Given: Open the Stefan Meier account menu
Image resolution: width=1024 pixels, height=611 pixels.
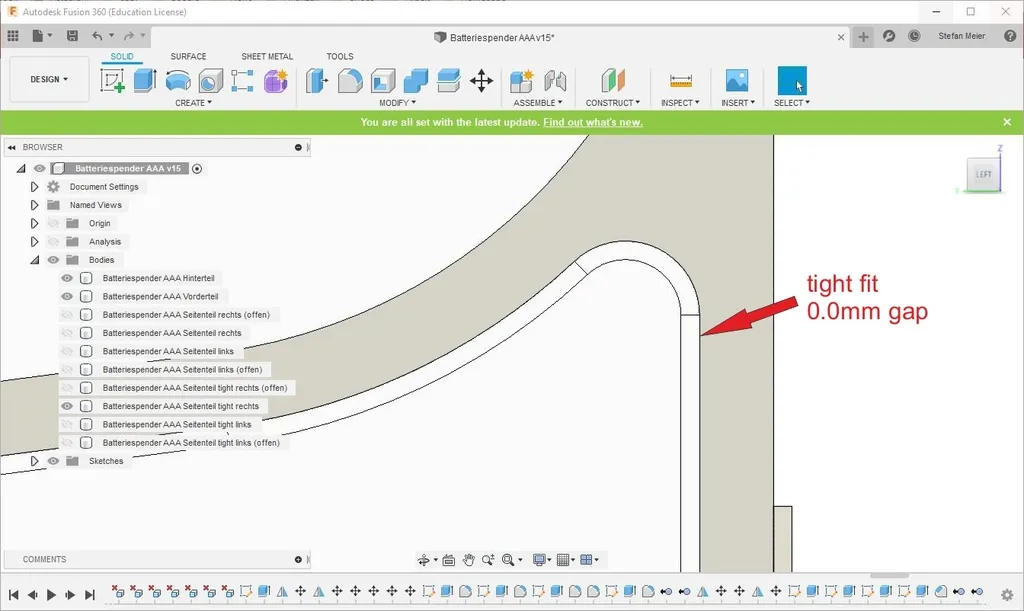Looking at the screenshot, I should pos(961,36).
